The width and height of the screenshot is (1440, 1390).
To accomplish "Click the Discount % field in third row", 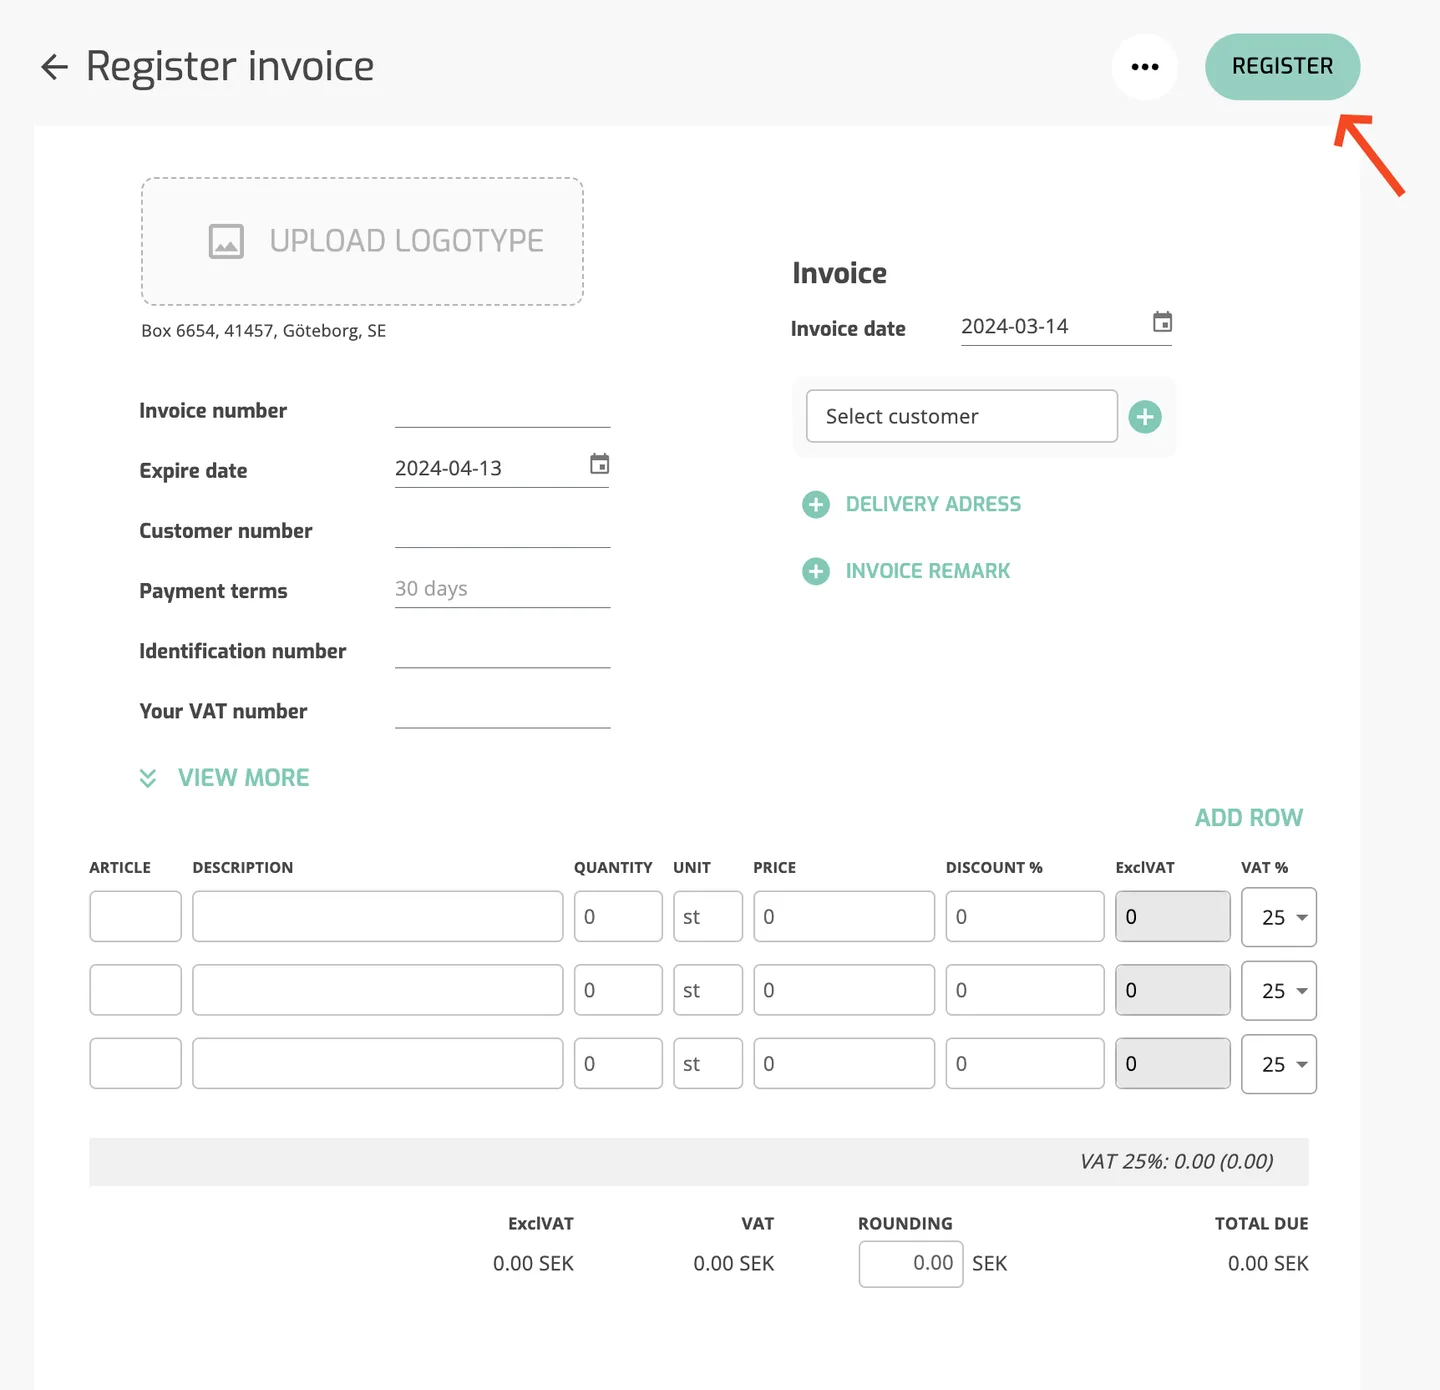I will tap(1025, 1063).
